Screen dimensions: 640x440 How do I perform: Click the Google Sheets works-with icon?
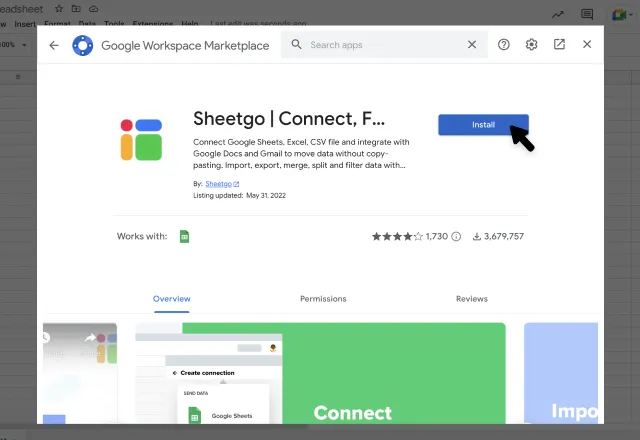click(184, 236)
